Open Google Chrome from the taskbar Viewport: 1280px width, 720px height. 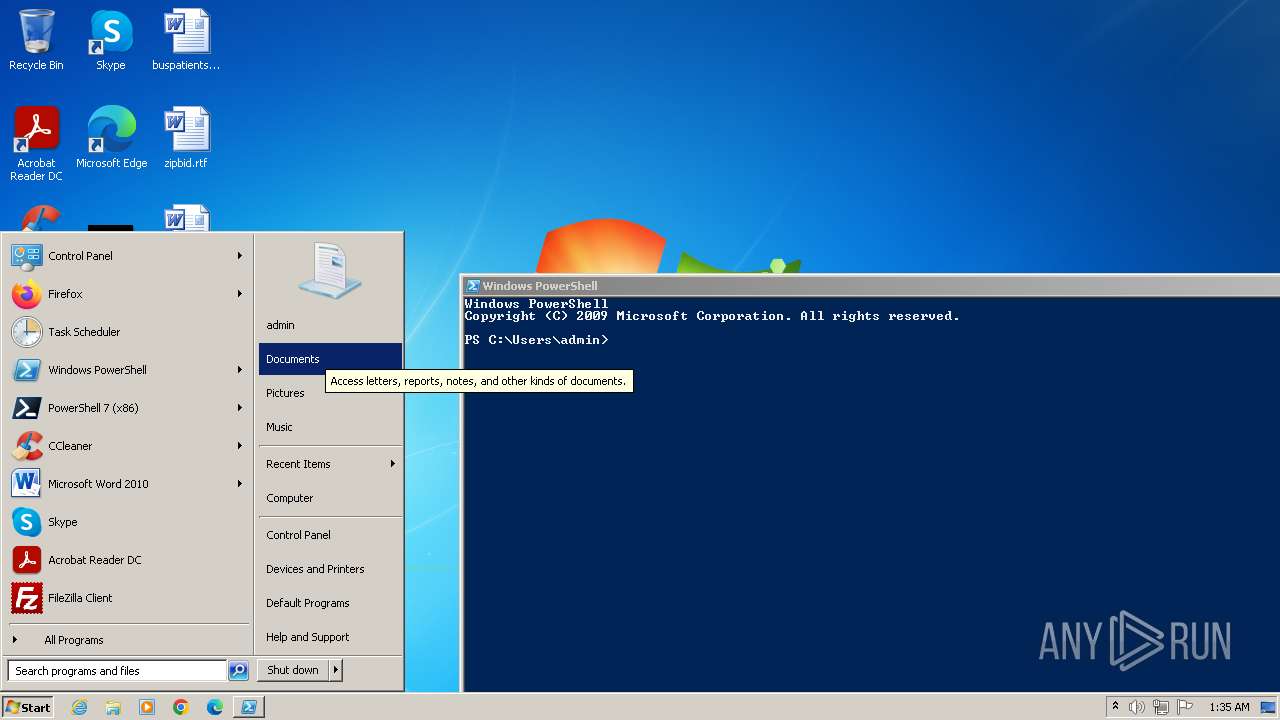pos(181,707)
